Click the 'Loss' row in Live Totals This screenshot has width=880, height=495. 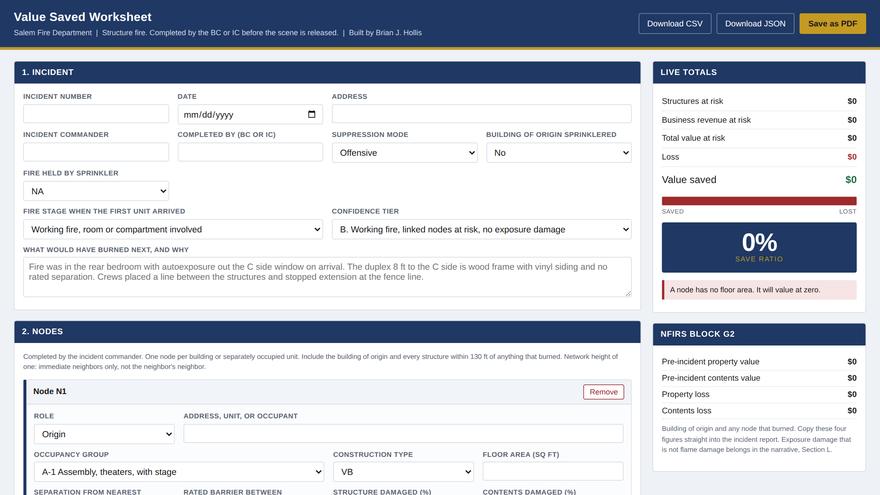759,157
